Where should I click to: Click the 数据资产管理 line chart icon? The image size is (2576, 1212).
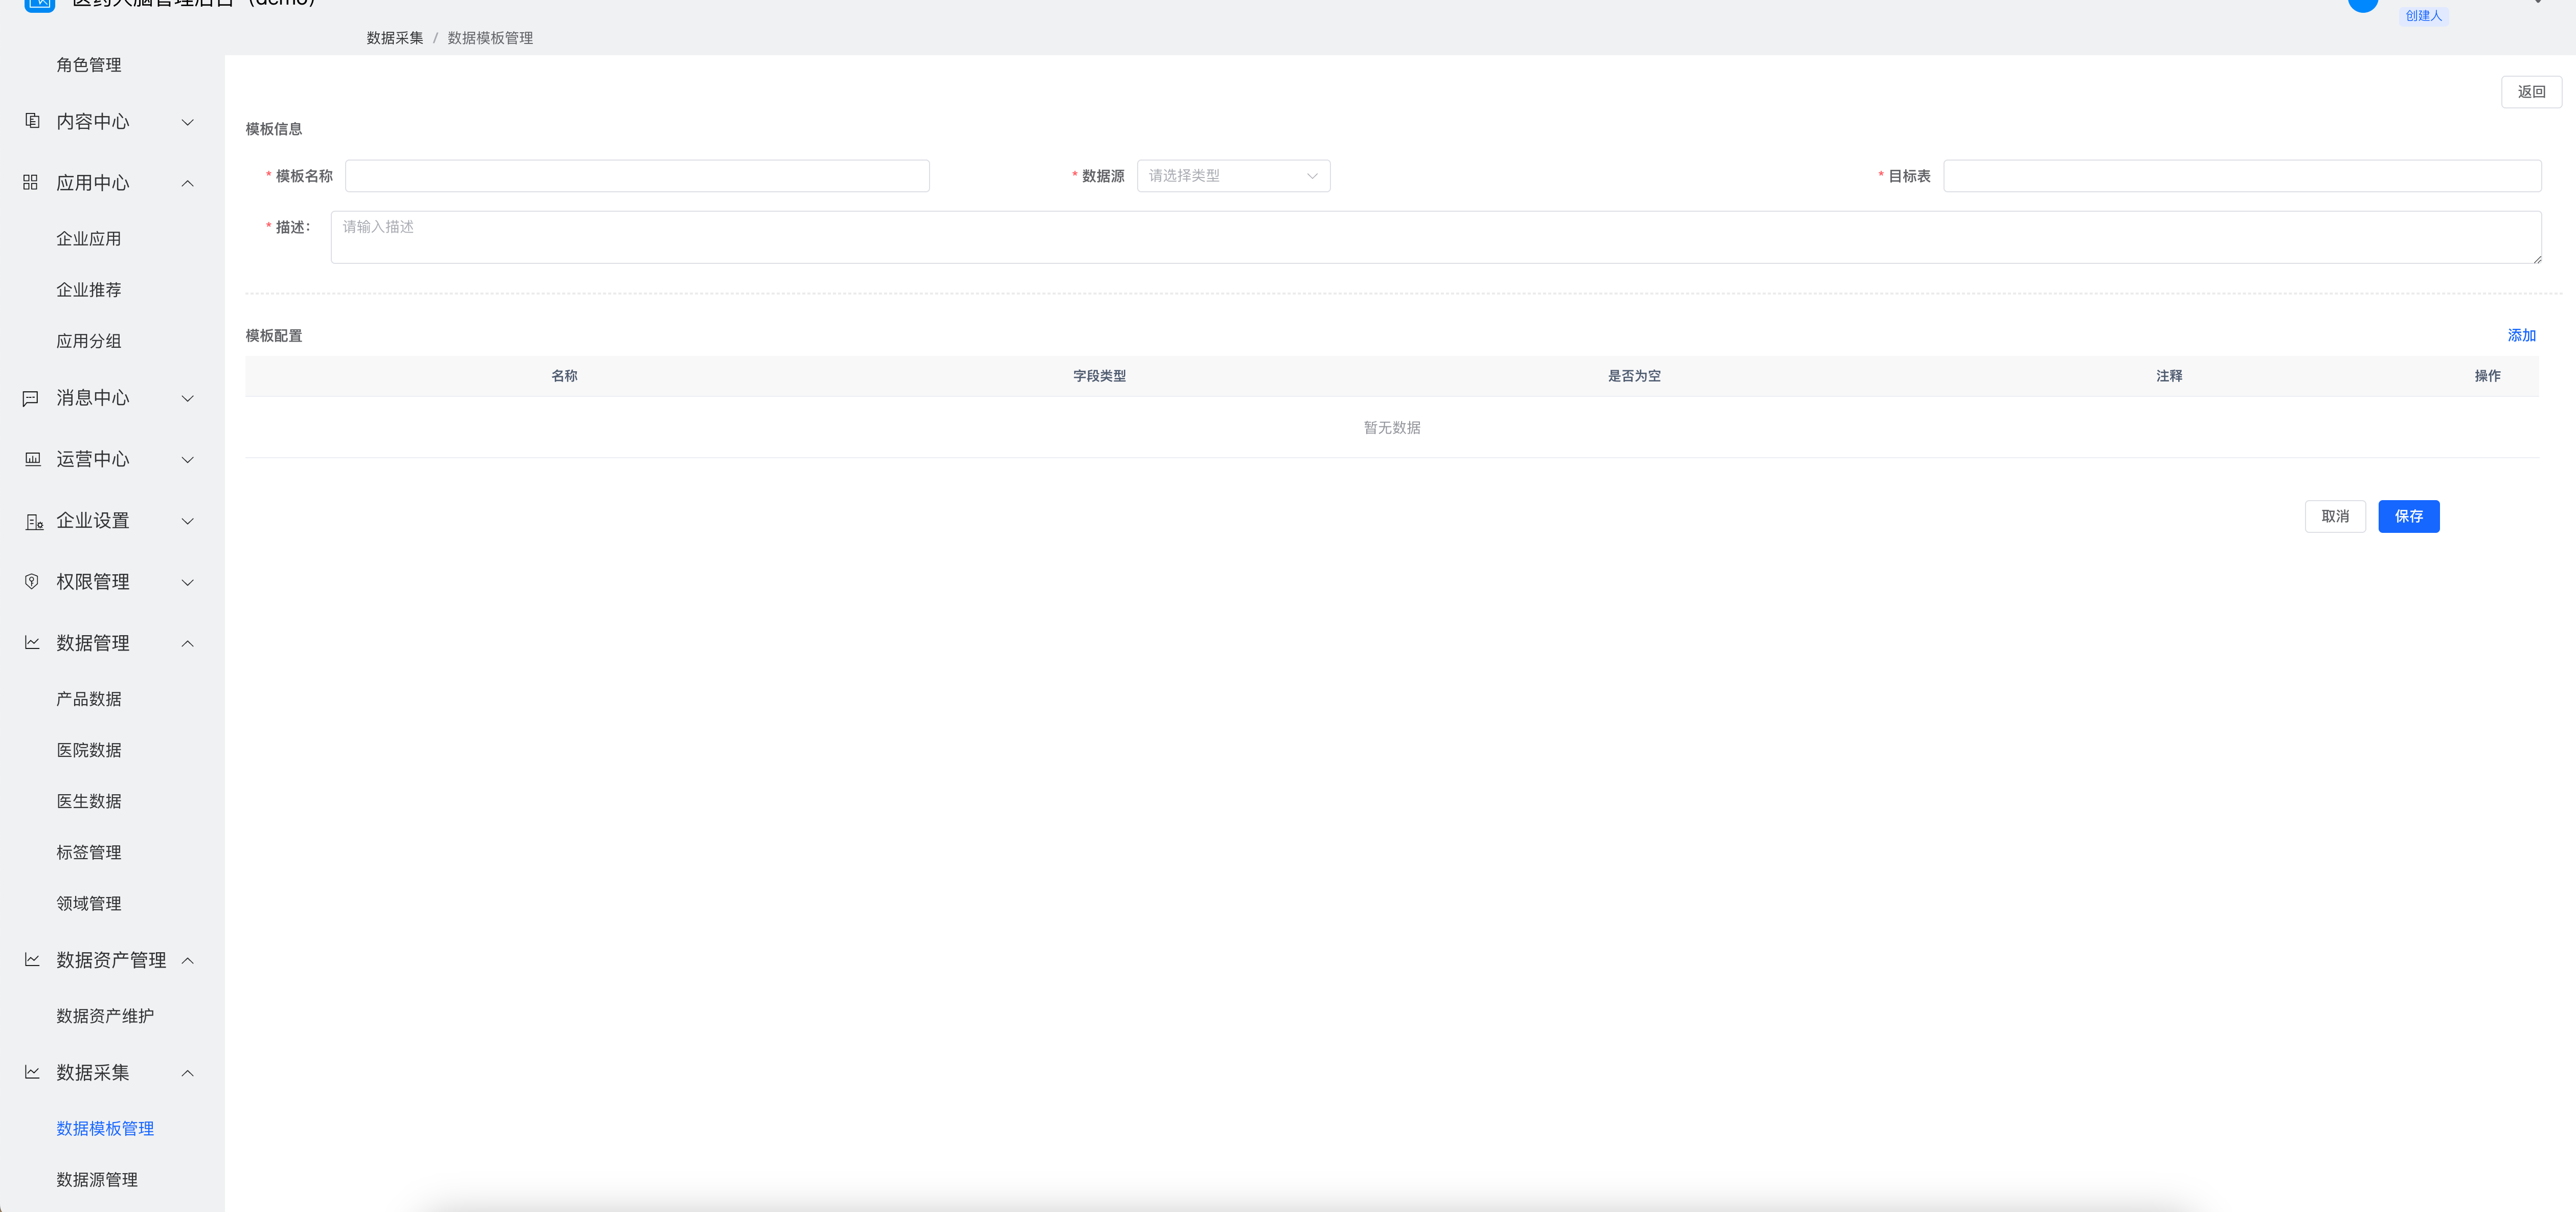tap(32, 960)
